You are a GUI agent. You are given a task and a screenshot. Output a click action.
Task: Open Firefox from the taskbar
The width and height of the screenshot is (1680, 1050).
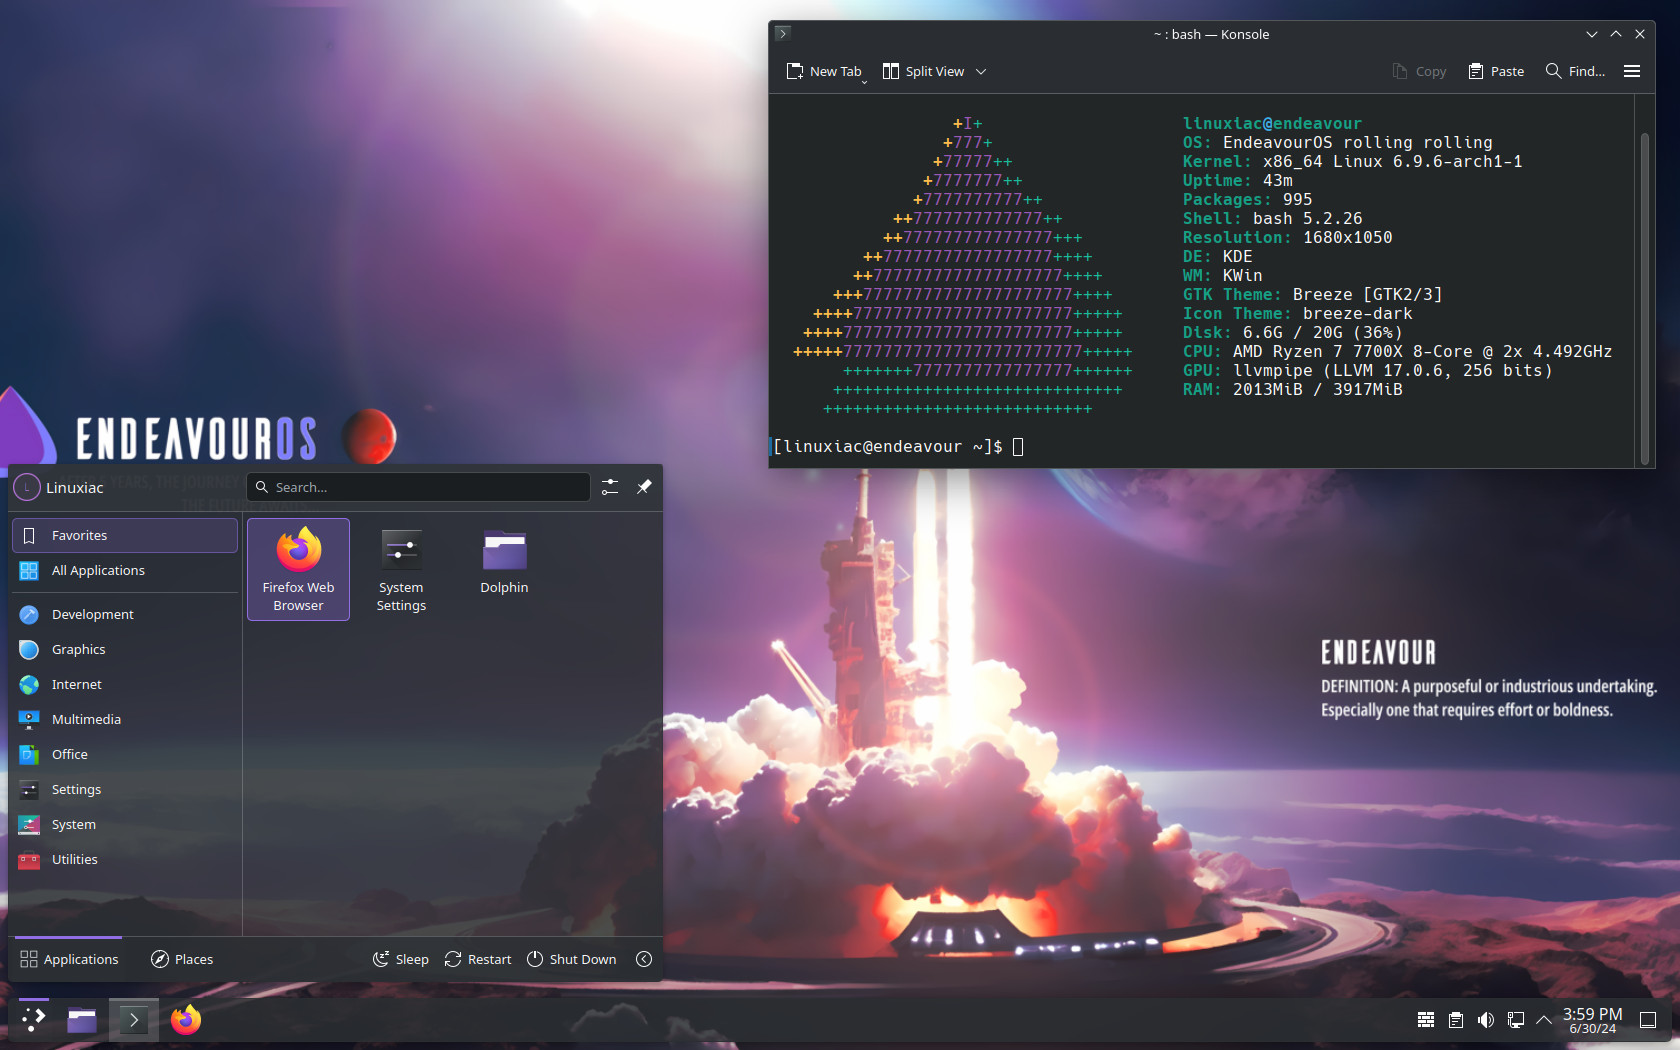click(x=186, y=1020)
